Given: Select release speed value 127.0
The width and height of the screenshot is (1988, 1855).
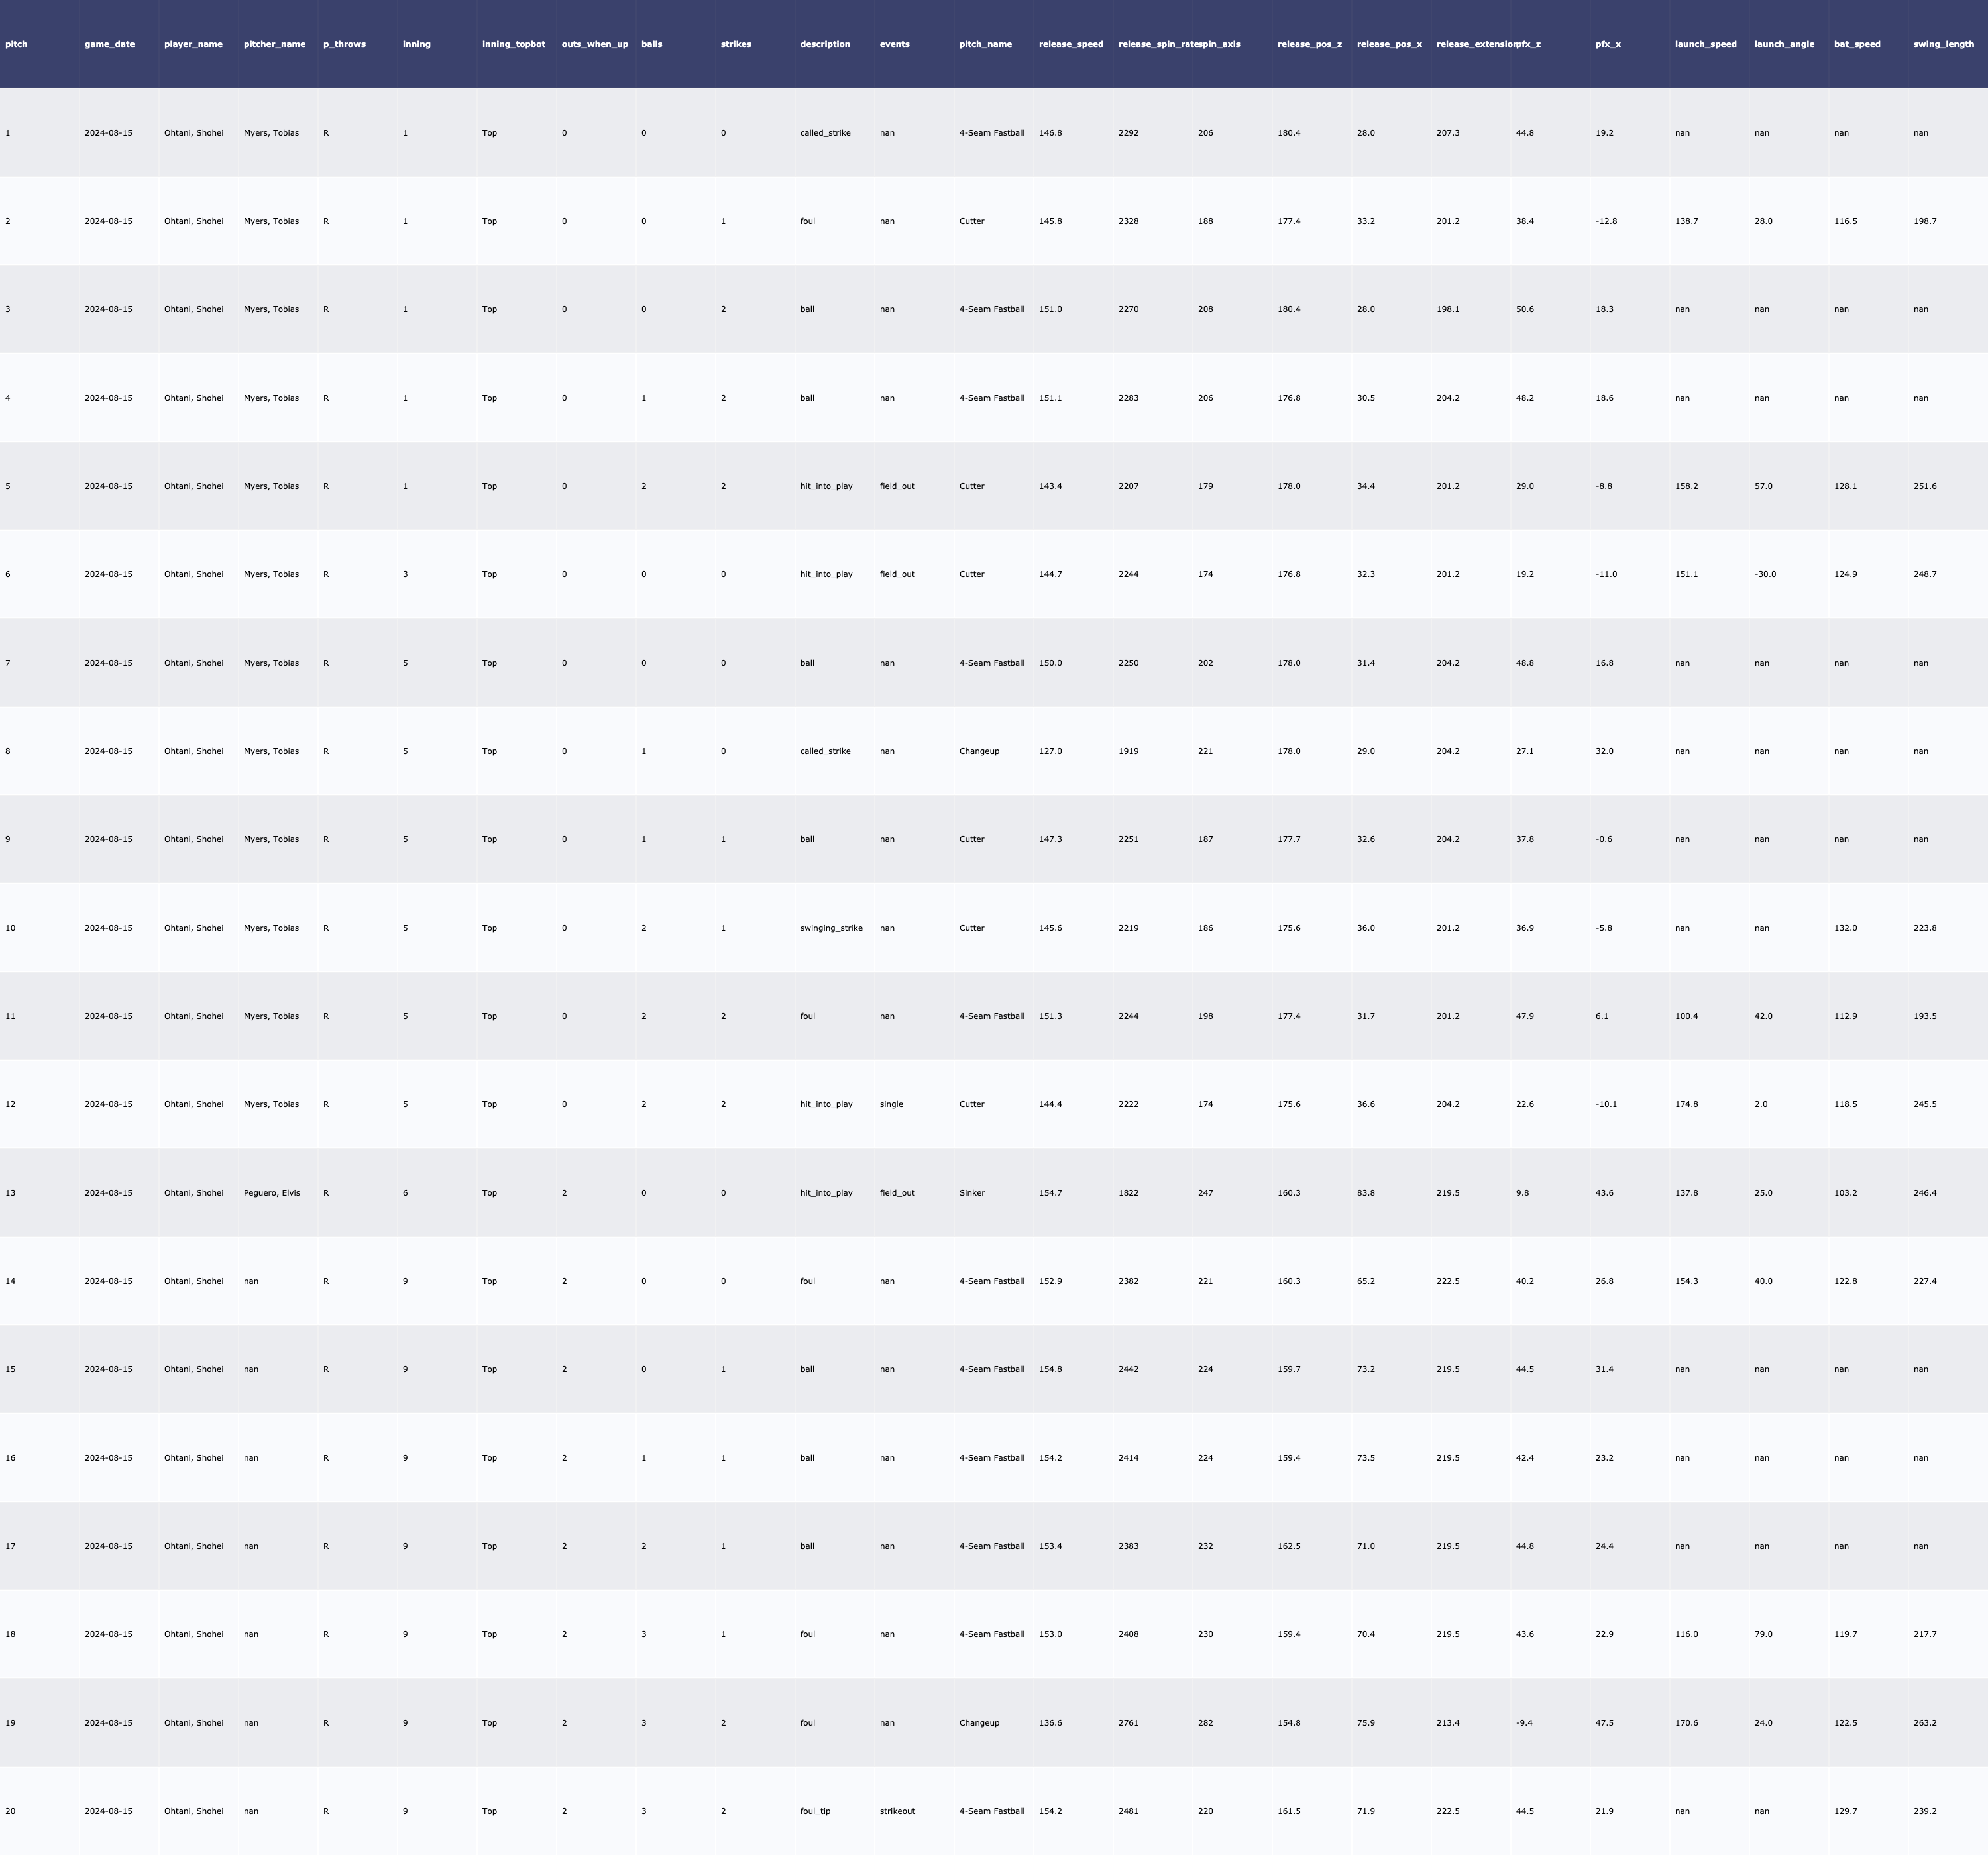Looking at the screenshot, I should (x=1050, y=751).
